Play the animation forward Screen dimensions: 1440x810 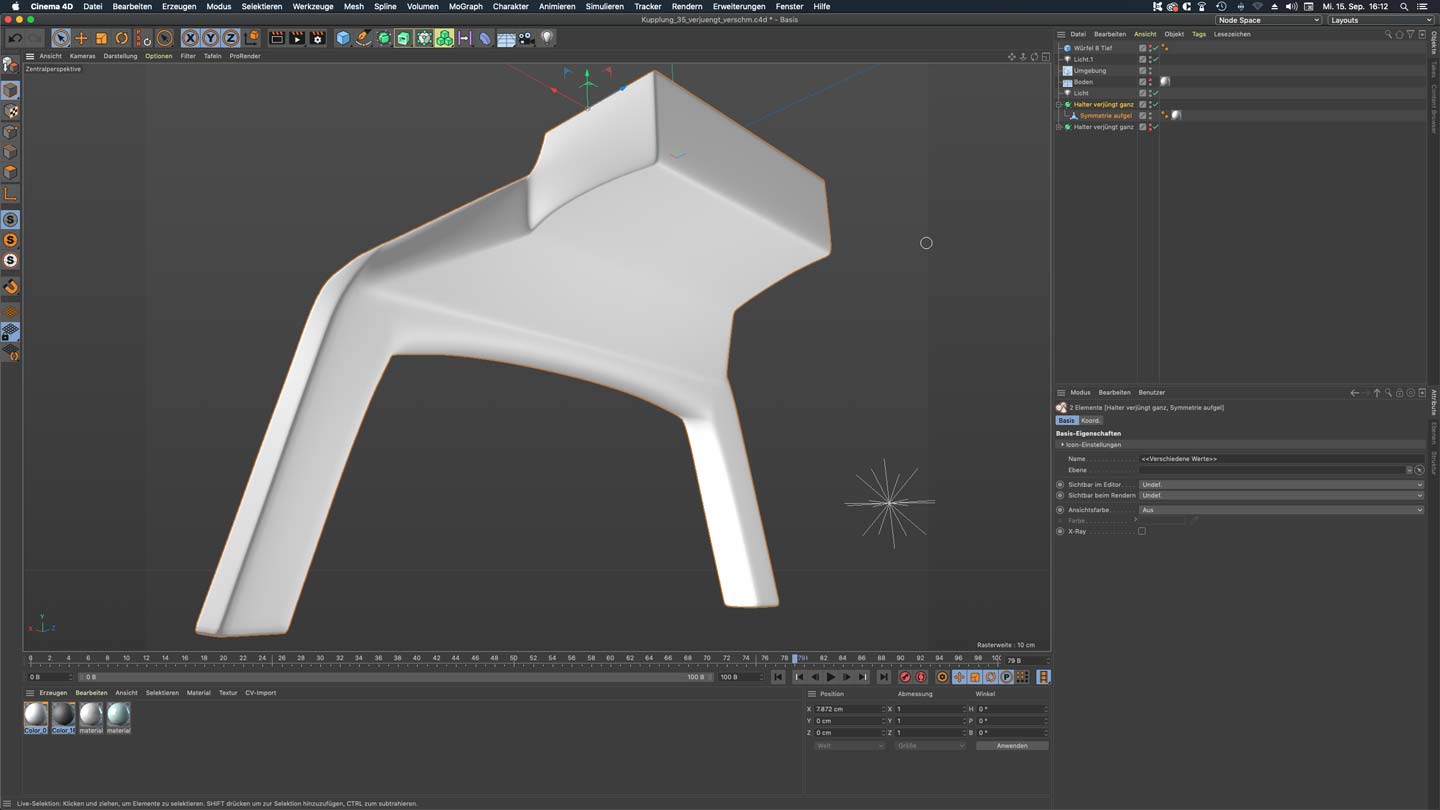[831, 677]
